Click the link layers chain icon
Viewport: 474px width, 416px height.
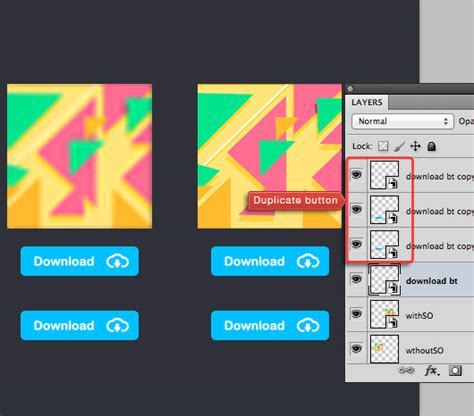click(x=406, y=371)
